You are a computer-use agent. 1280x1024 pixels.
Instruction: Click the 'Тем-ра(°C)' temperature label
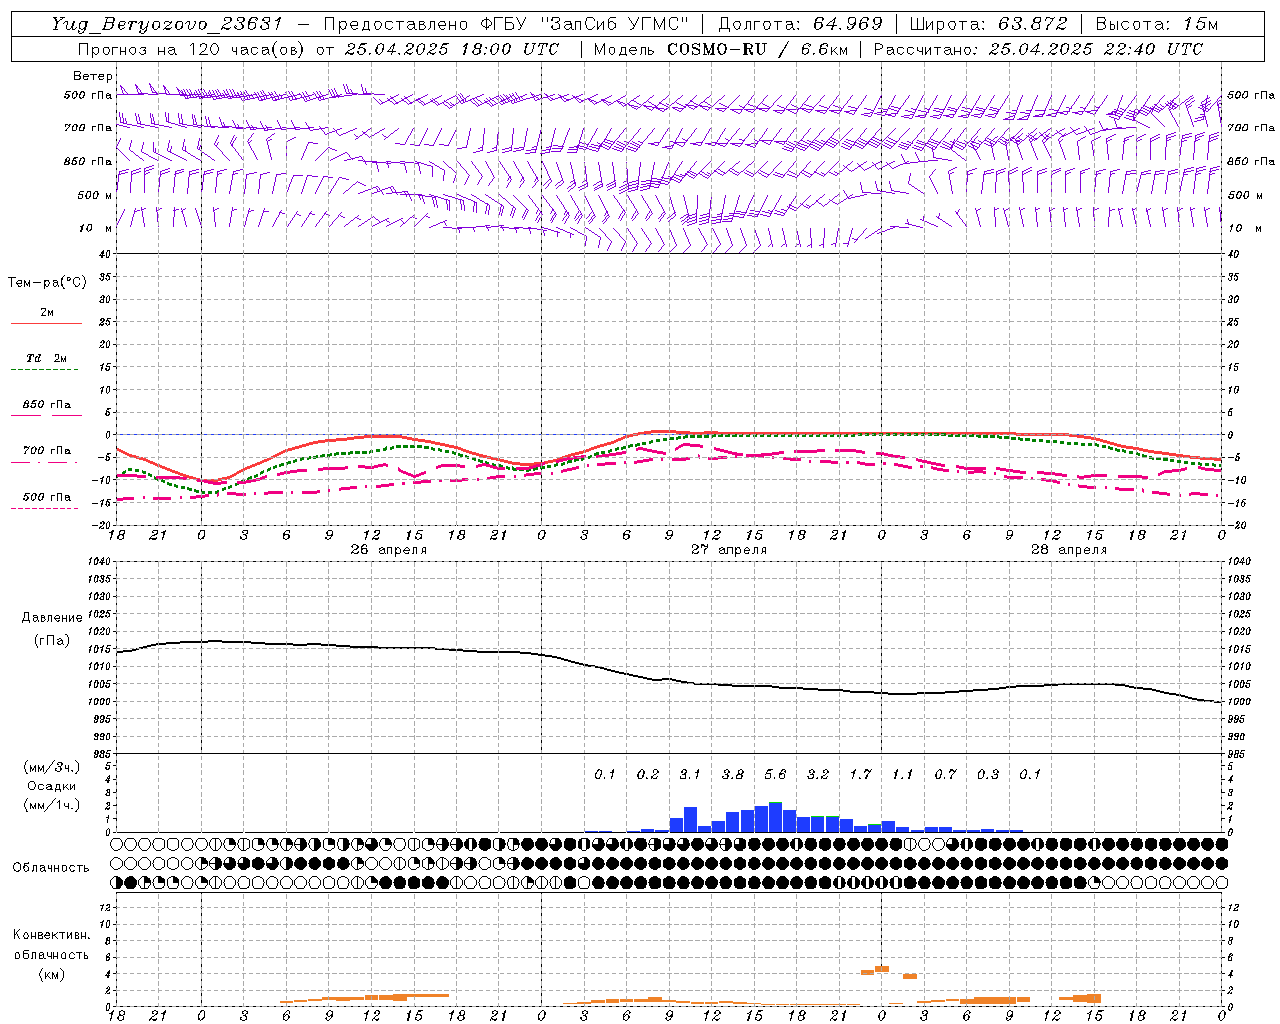pos(47,283)
